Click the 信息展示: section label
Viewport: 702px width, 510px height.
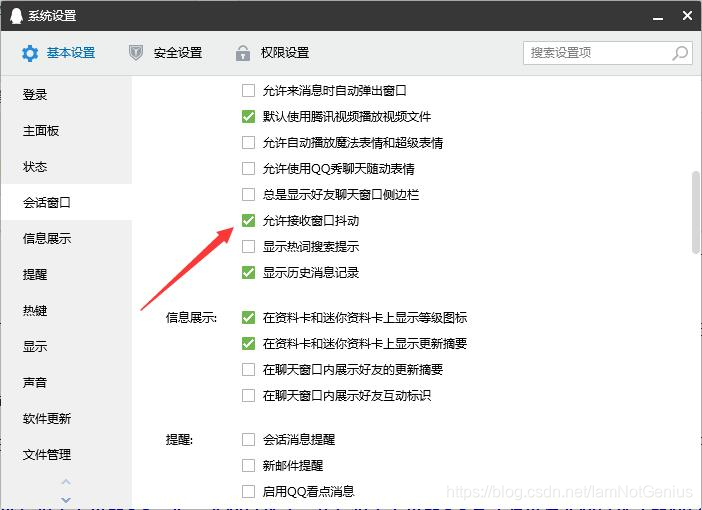tap(191, 318)
